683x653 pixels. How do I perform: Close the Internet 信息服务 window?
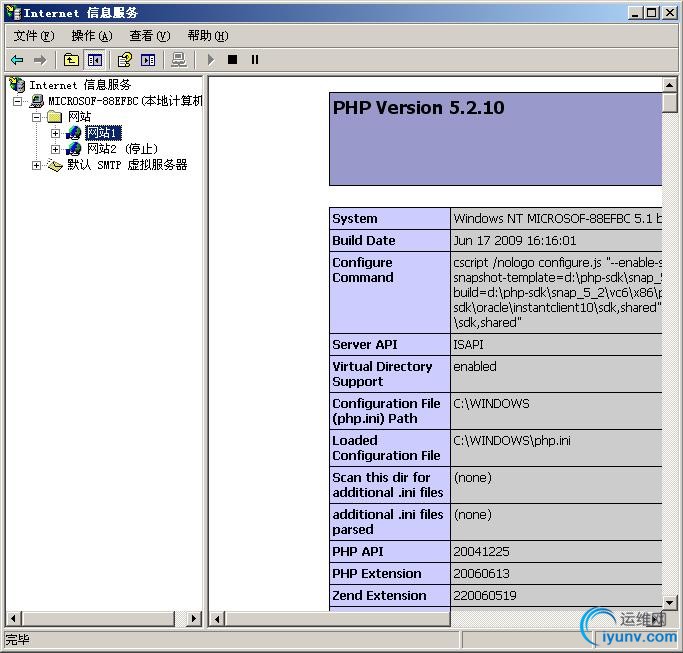[x=669, y=13]
